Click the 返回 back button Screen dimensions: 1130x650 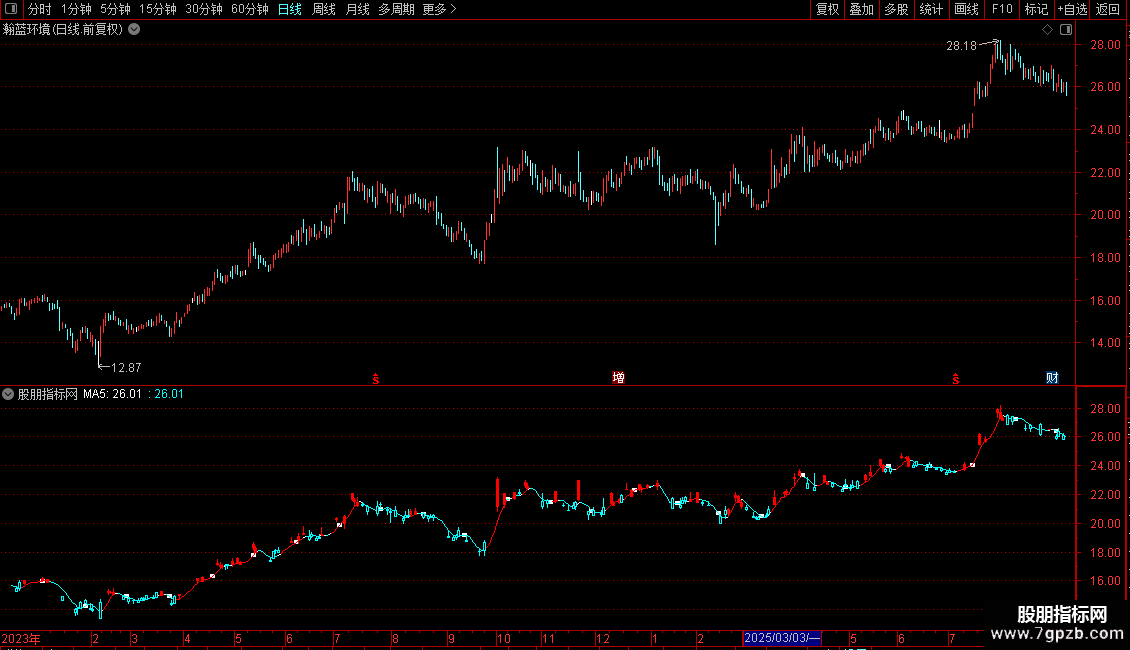(x=1108, y=9)
